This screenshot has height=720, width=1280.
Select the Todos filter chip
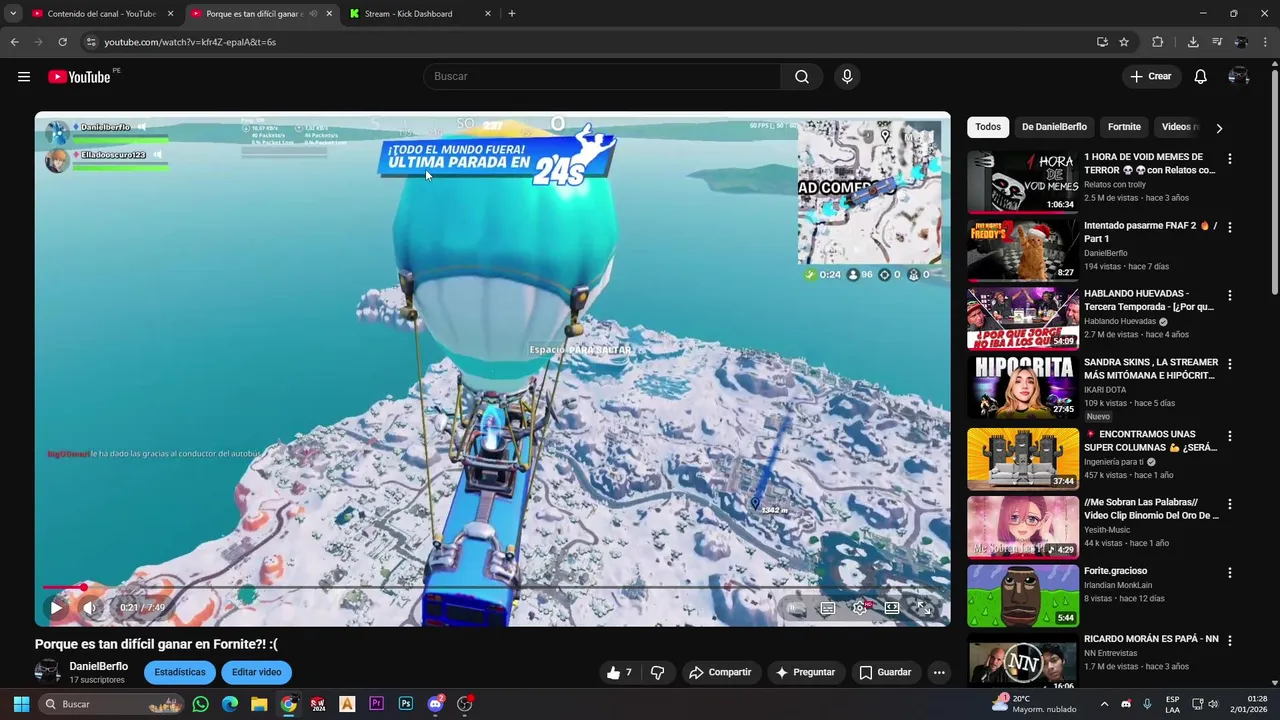988,127
